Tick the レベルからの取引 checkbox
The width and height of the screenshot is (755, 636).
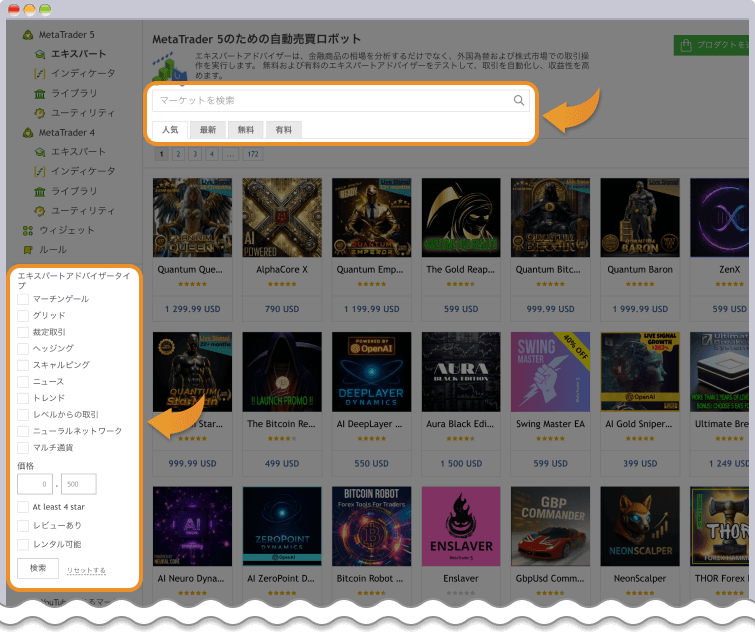pos(23,415)
